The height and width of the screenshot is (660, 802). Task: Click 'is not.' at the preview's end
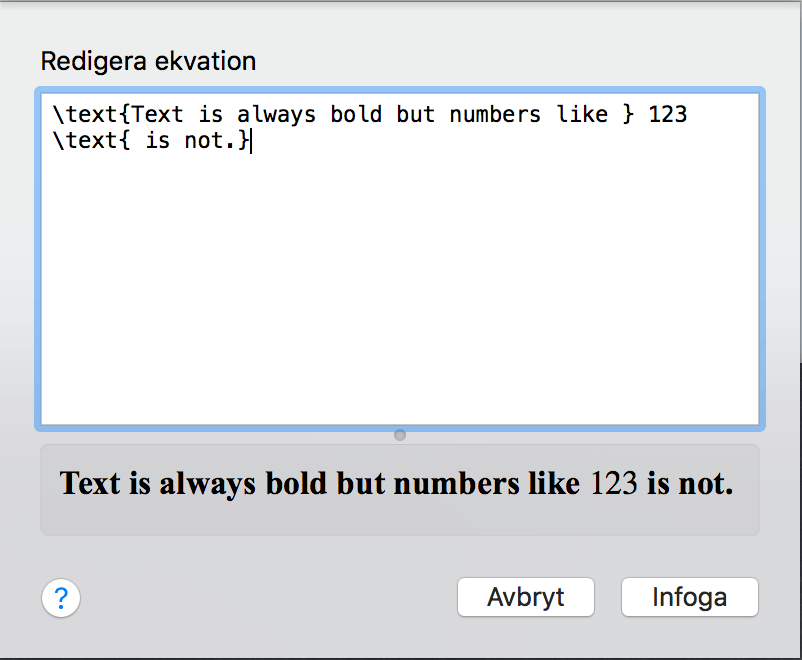point(690,483)
